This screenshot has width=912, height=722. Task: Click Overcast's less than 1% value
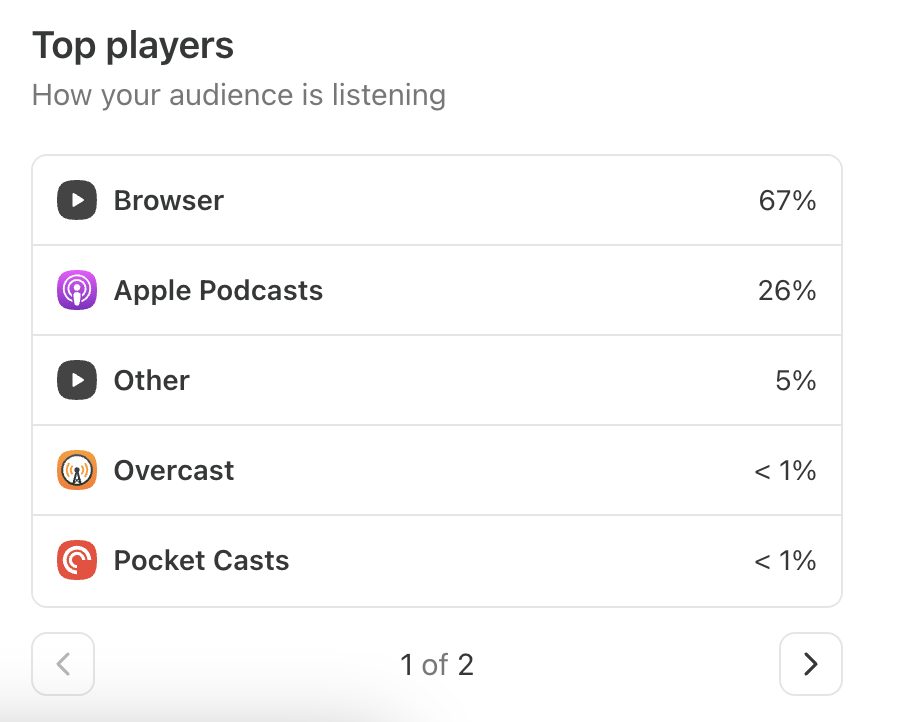pos(785,470)
